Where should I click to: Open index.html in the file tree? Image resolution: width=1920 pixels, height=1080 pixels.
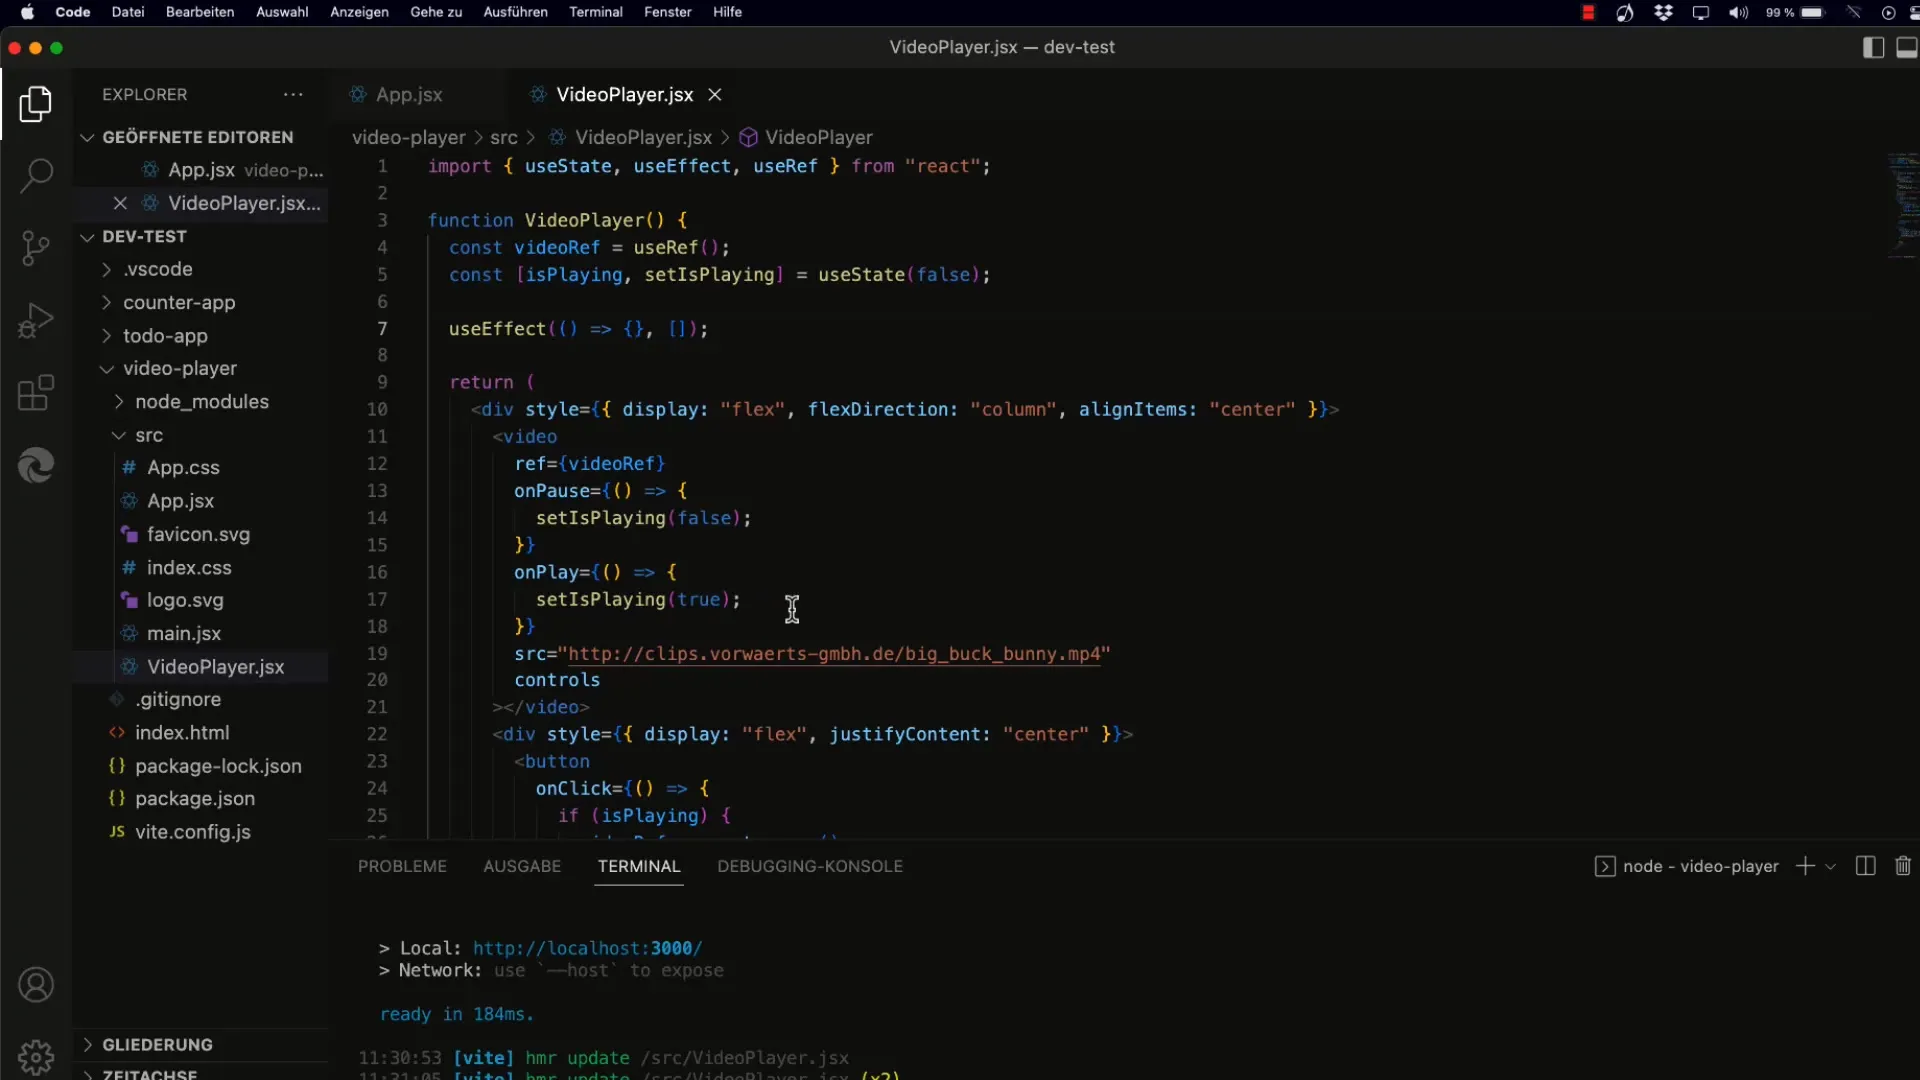pos(182,732)
